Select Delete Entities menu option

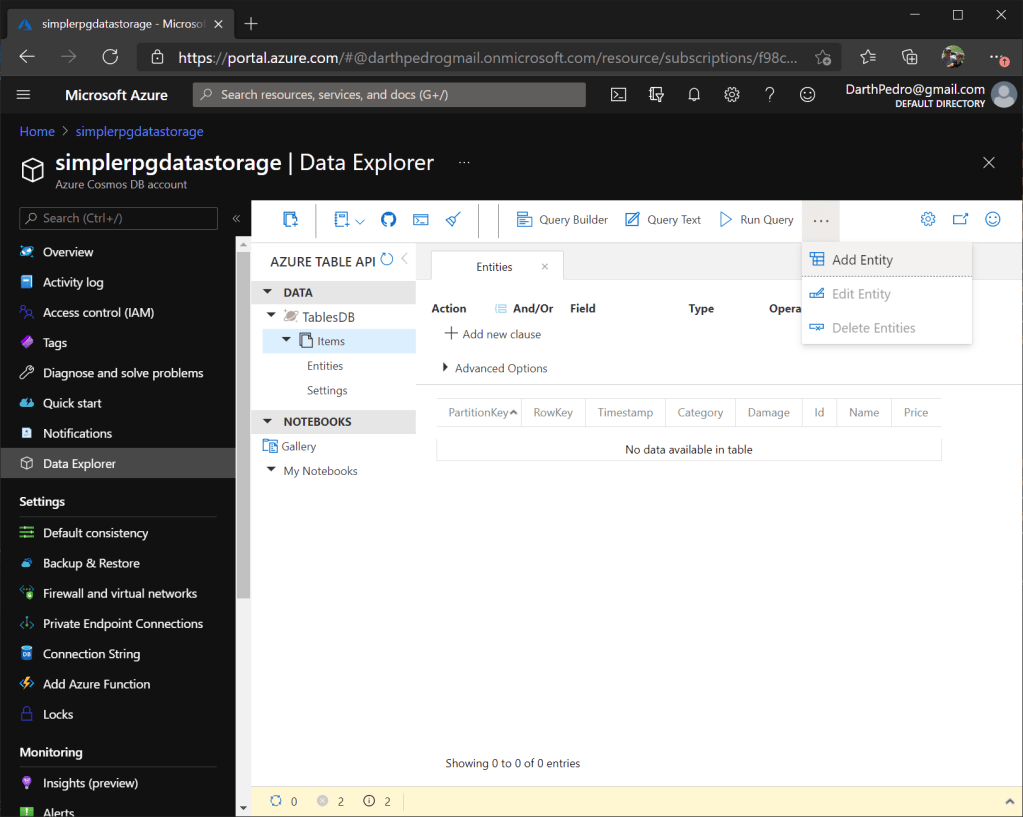click(874, 327)
